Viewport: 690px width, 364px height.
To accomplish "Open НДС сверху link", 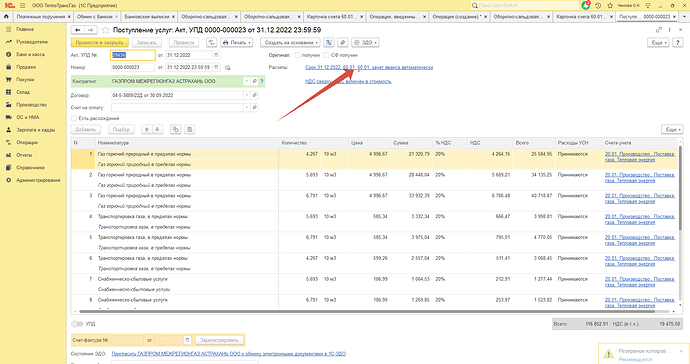I will 348,81.
